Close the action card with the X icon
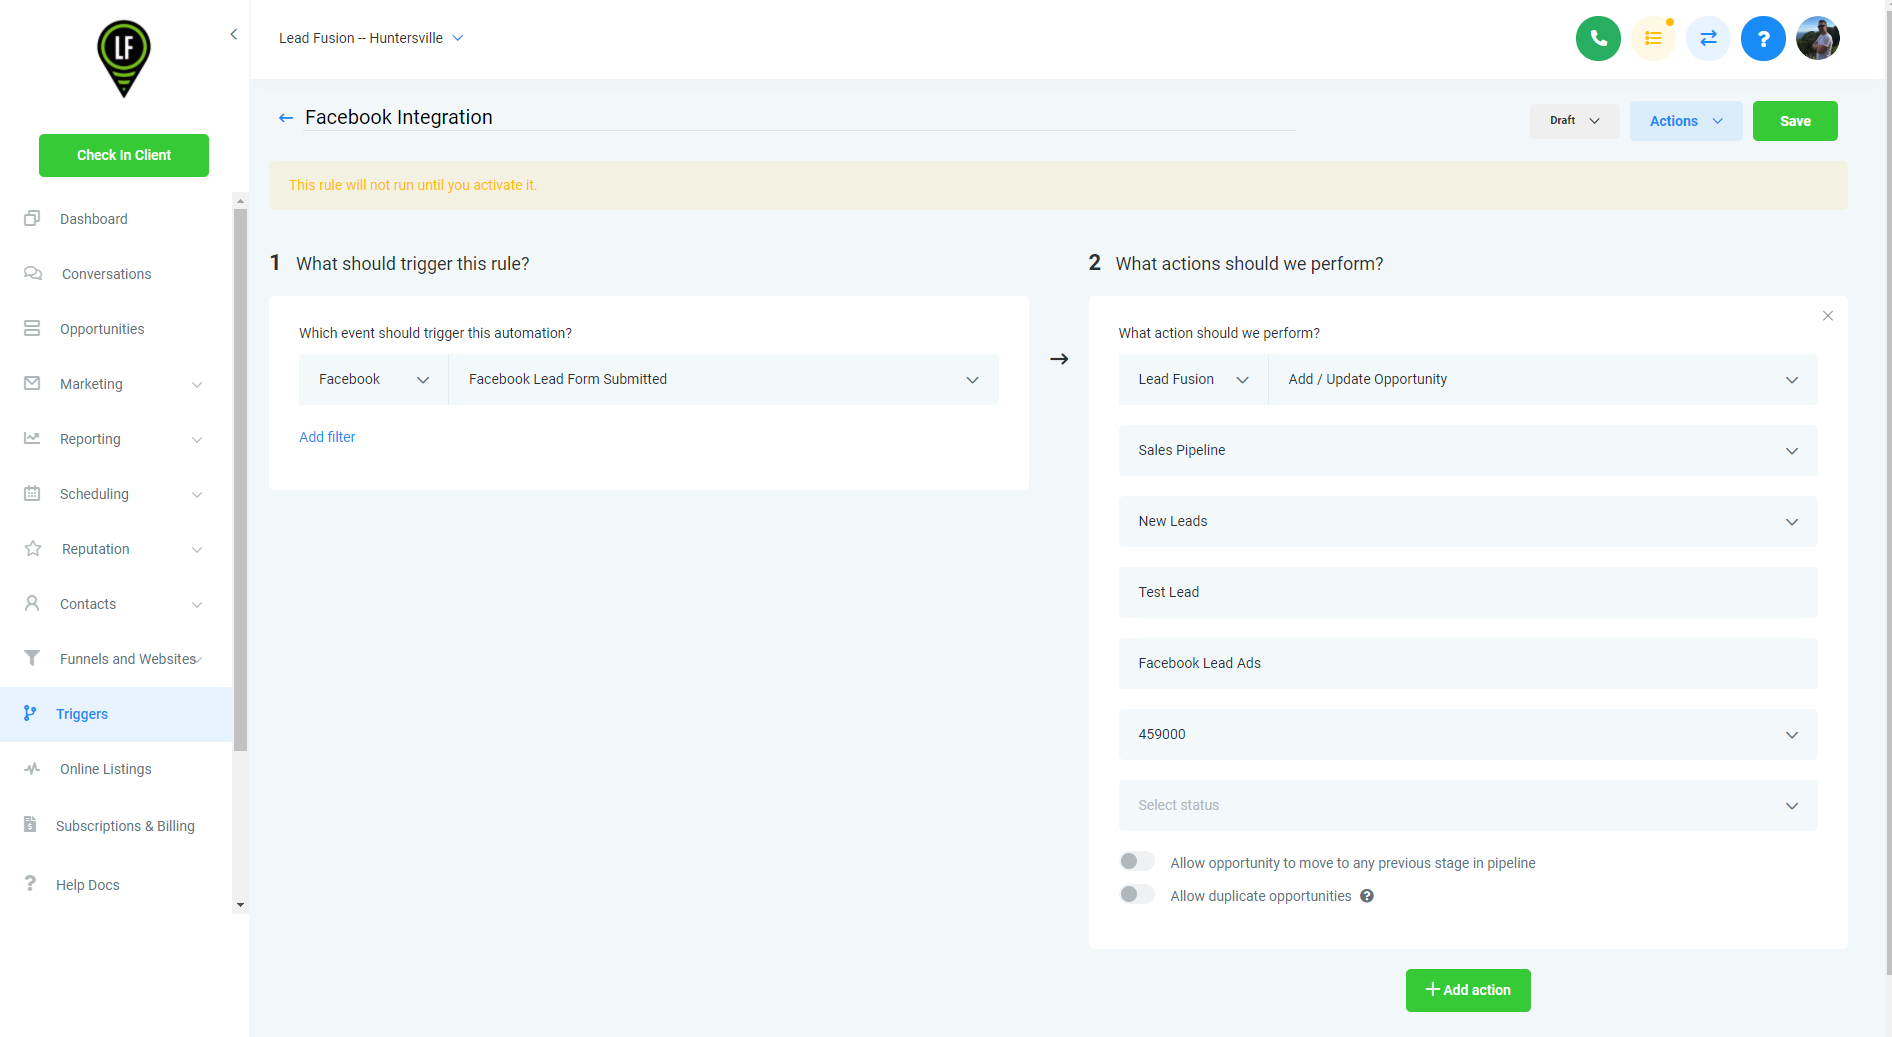The image size is (1892, 1037). click(x=1828, y=316)
